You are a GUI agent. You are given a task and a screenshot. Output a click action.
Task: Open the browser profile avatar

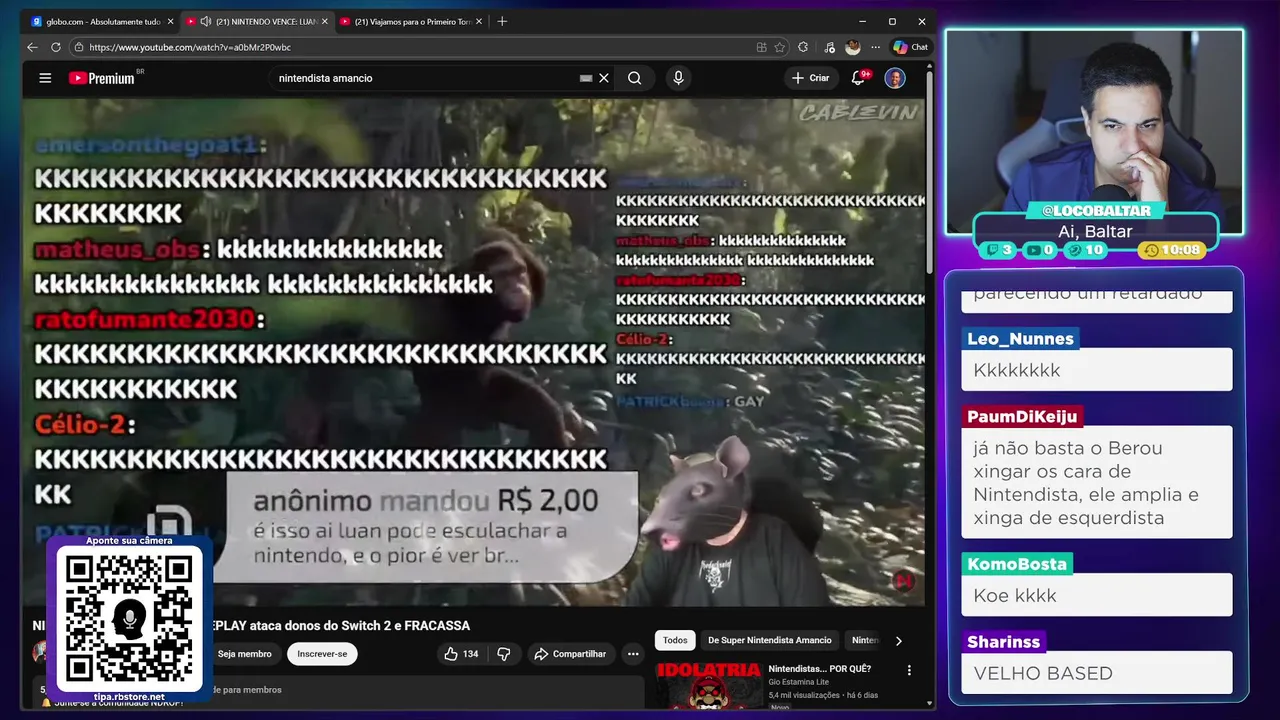pos(853,47)
